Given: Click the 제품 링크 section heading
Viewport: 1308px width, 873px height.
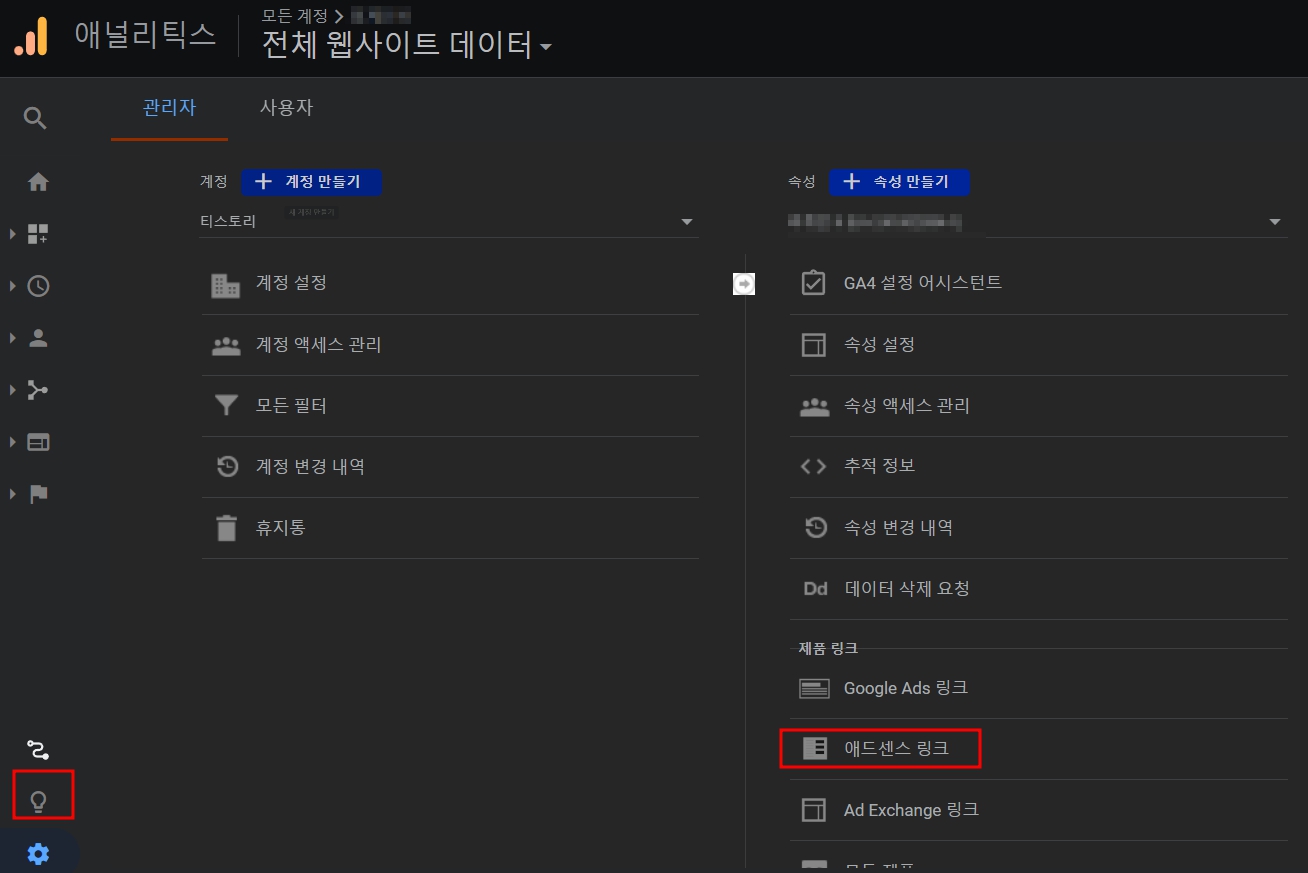Looking at the screenshot, I should [828, 648].
